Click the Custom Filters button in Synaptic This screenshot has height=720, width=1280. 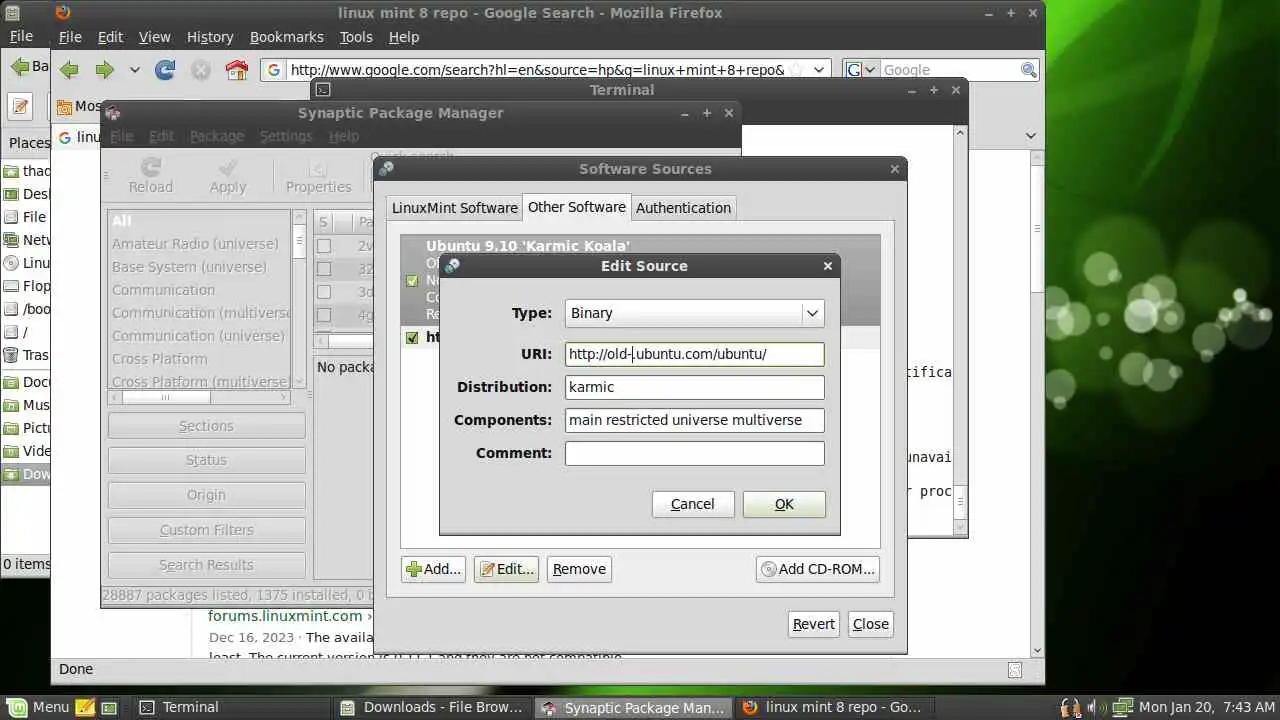tap(206, 530)
